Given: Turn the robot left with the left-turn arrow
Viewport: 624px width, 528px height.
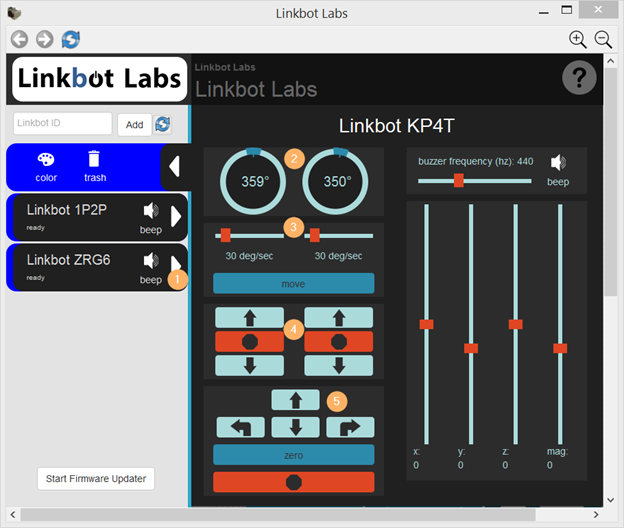Looking at the screenshot, I should point(240,427).
